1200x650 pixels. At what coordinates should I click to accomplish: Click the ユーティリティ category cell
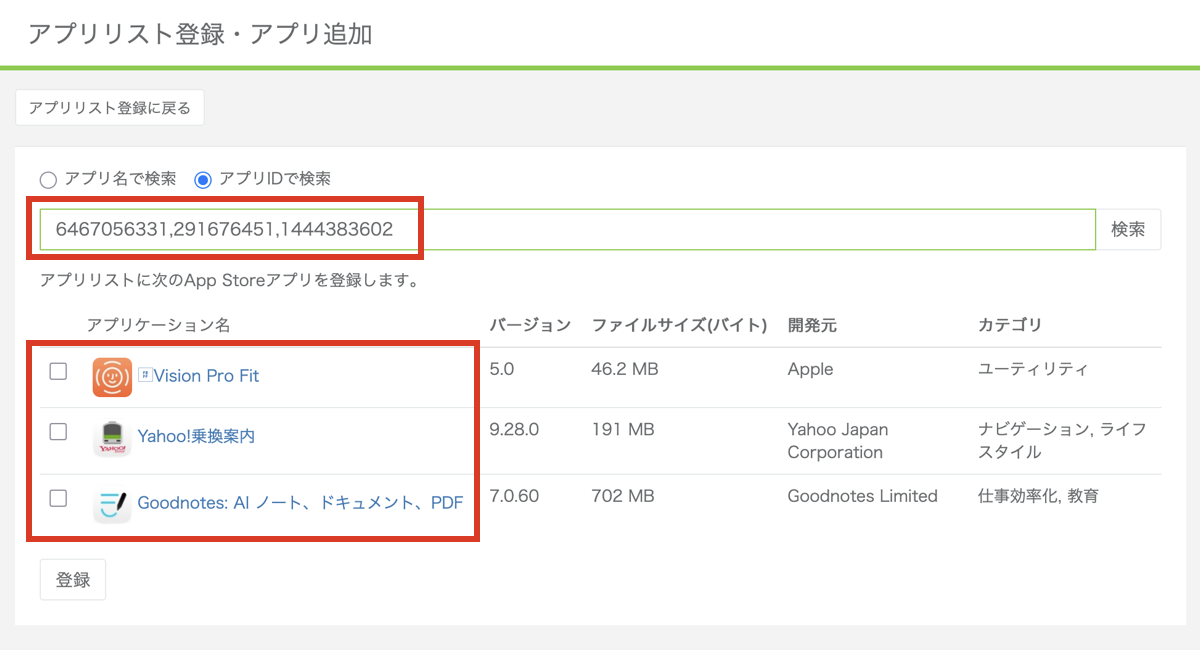1034,369
